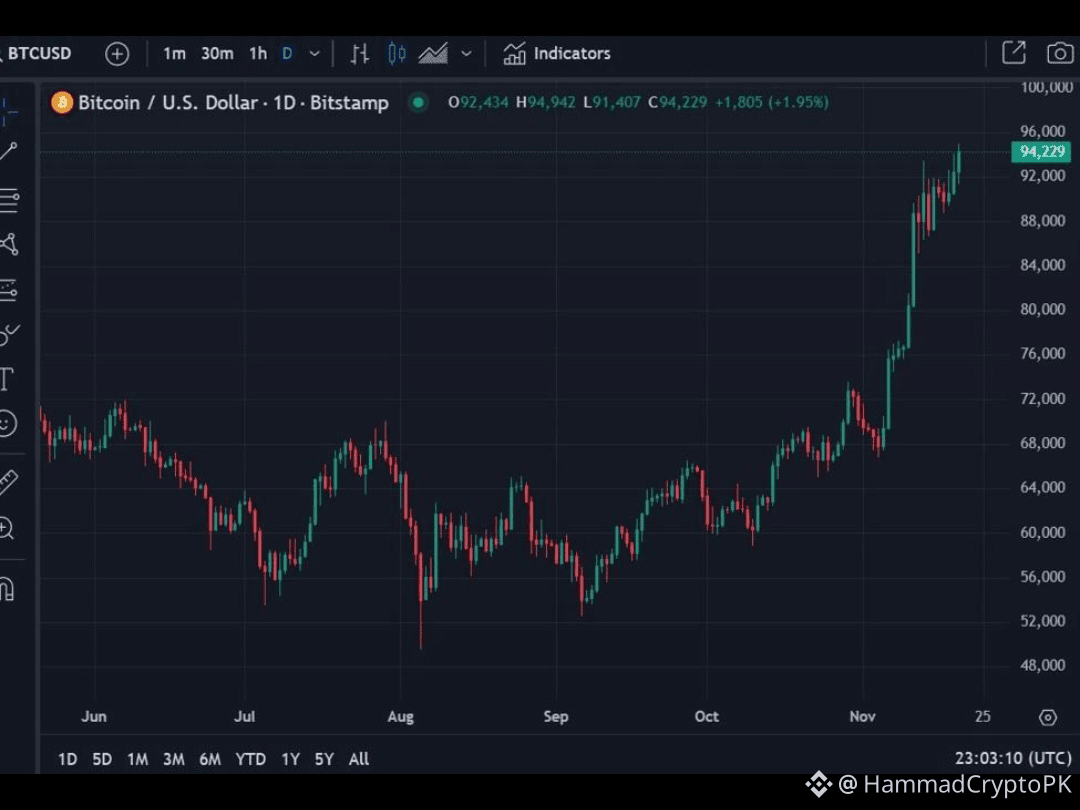
Task: Select the brush drawing tool
Action: coord(9,335)
